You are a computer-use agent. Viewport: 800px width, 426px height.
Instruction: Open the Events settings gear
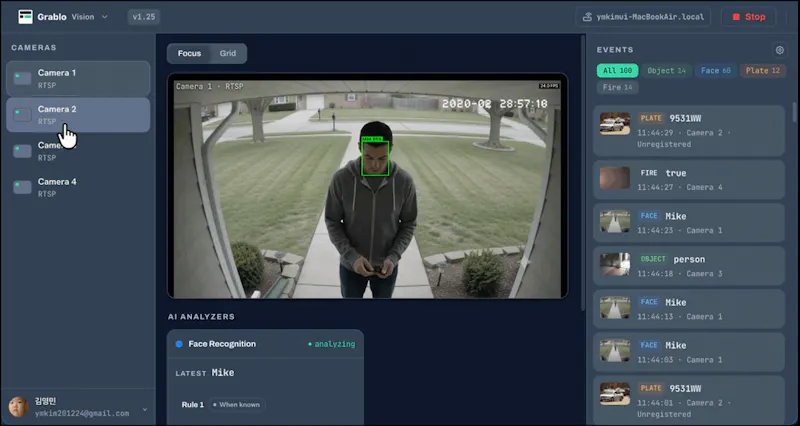pos(780,50)
